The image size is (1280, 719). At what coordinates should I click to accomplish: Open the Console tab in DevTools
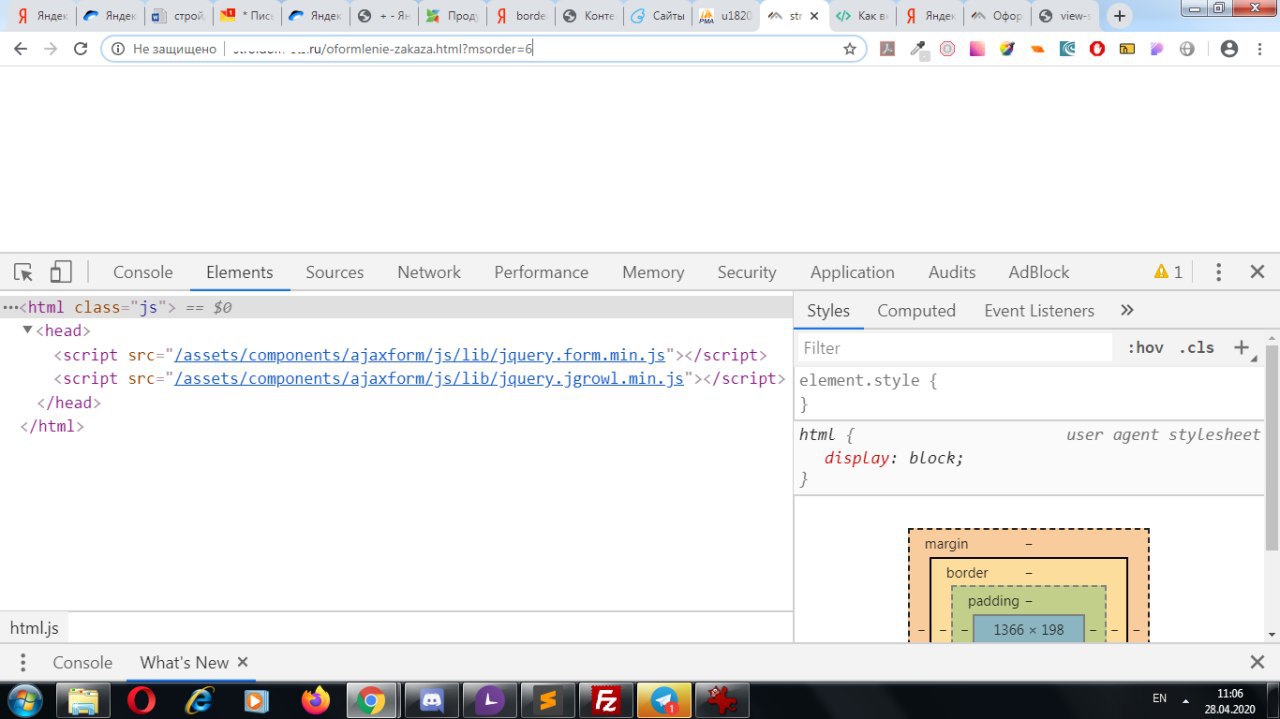click(x=143, y=272)
